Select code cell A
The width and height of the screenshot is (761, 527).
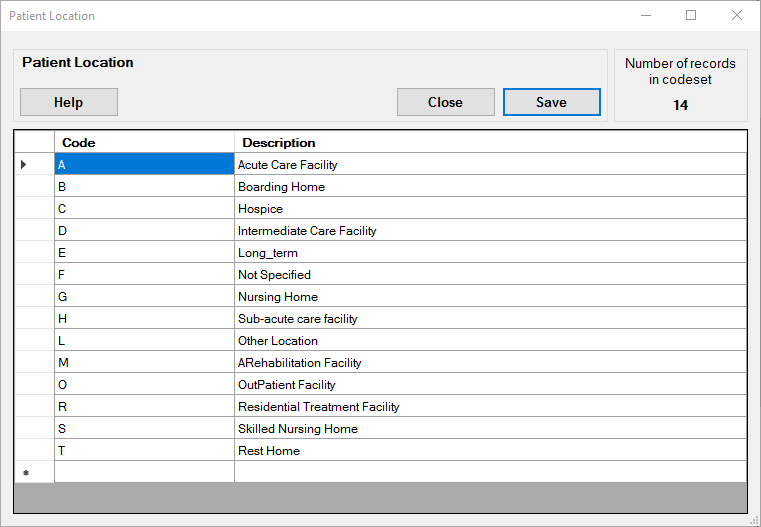tap(144, 165)
